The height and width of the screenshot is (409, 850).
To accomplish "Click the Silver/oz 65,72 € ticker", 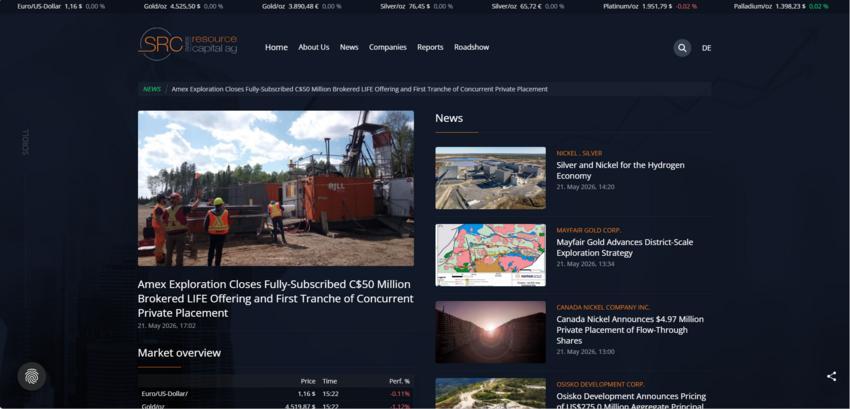I will coord(527,7).
